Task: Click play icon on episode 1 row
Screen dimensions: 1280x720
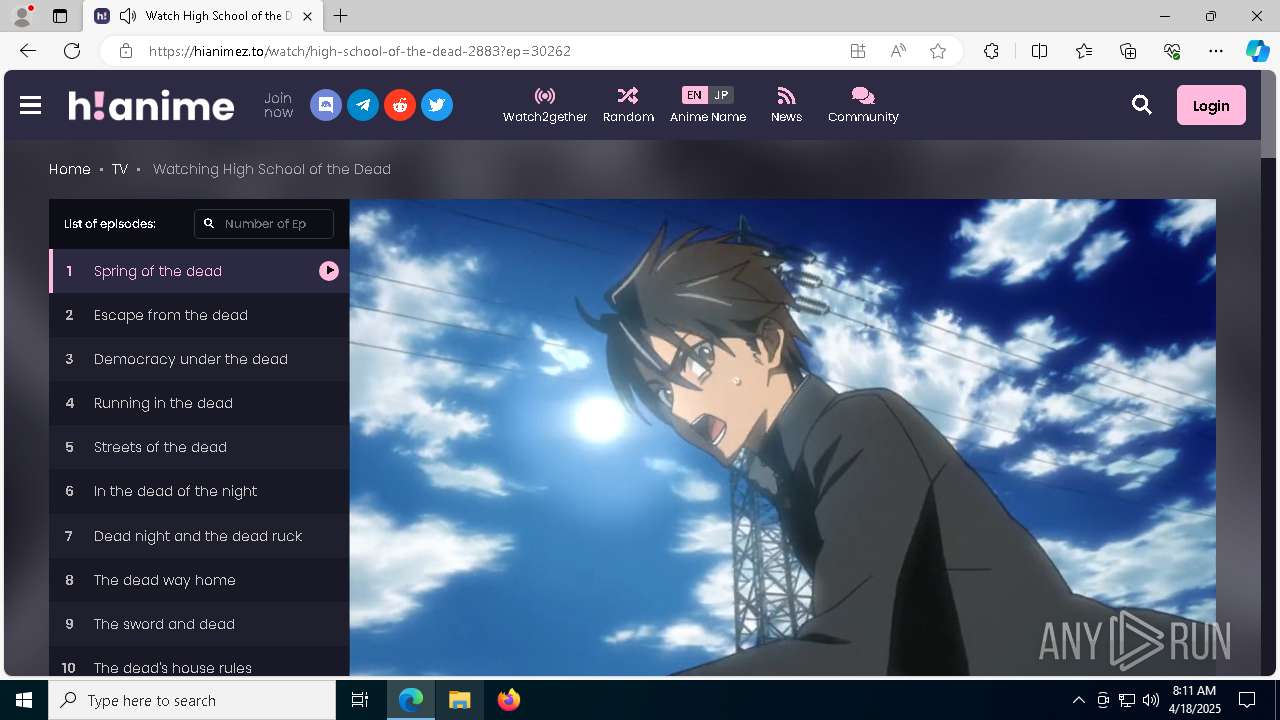Action: point(329,271)
